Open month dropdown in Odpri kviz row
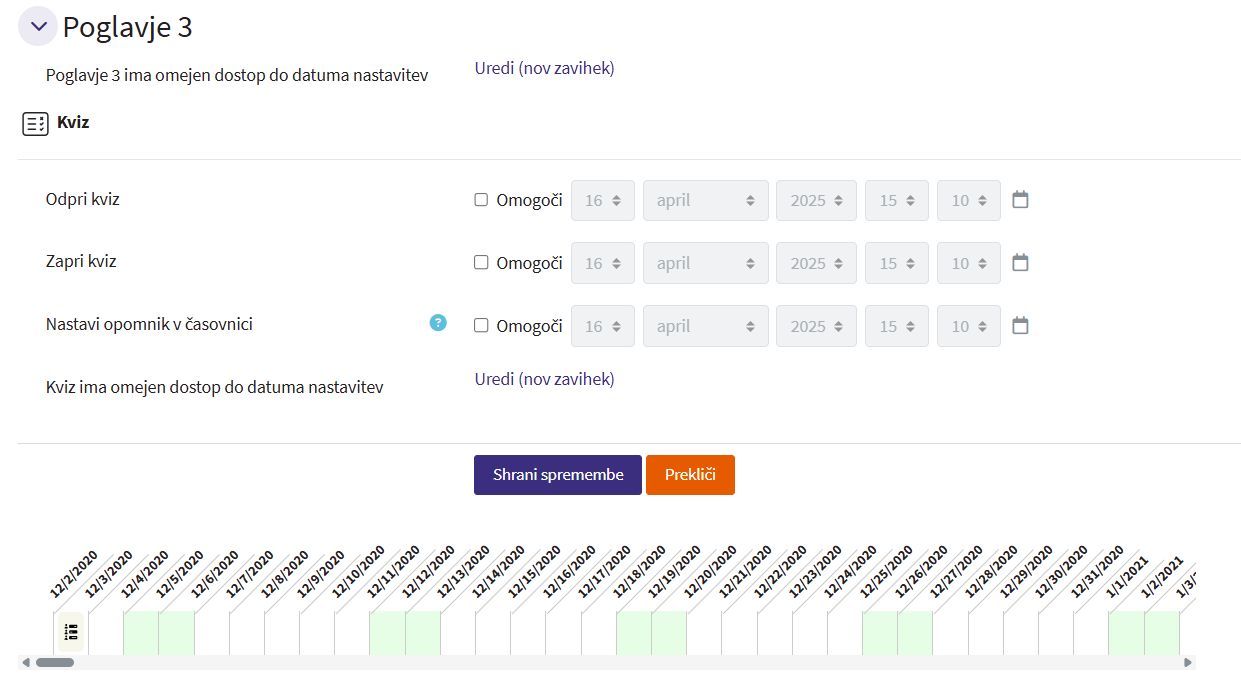This screenshot has width=1241, height=695. (x=705, y=201)
